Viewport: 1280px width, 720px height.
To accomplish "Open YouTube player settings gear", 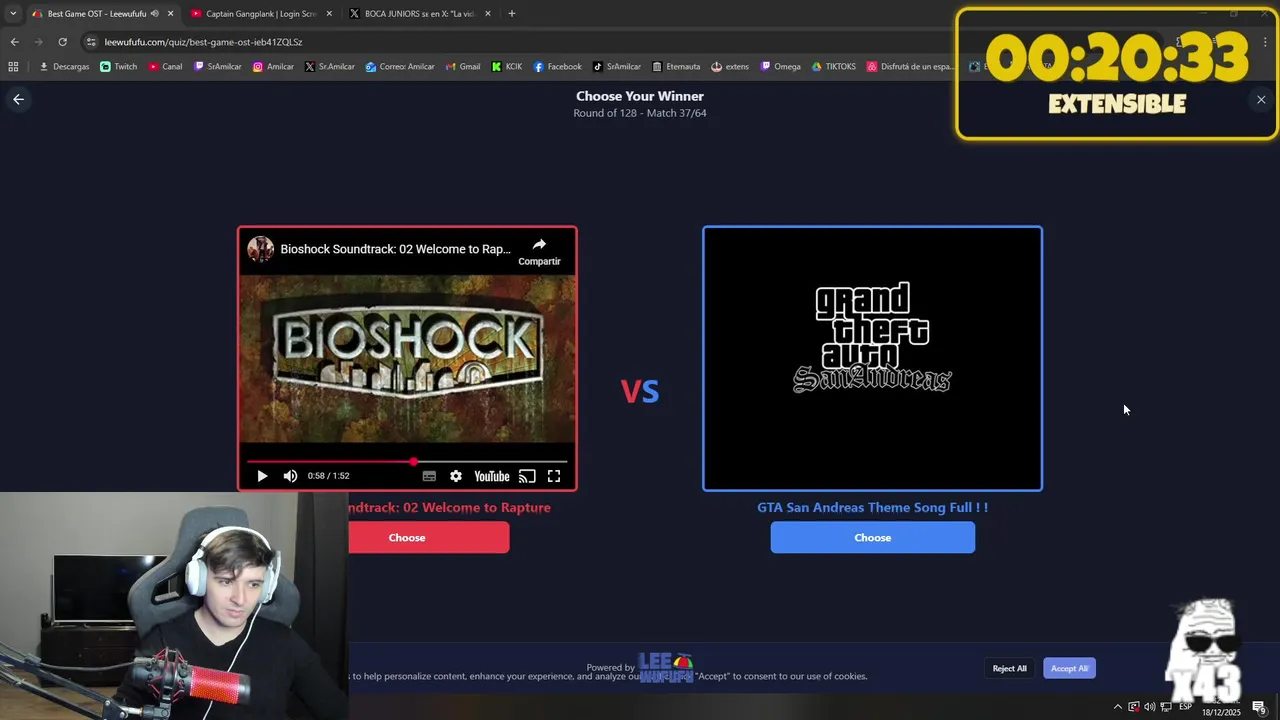I will tap(456, 476).
